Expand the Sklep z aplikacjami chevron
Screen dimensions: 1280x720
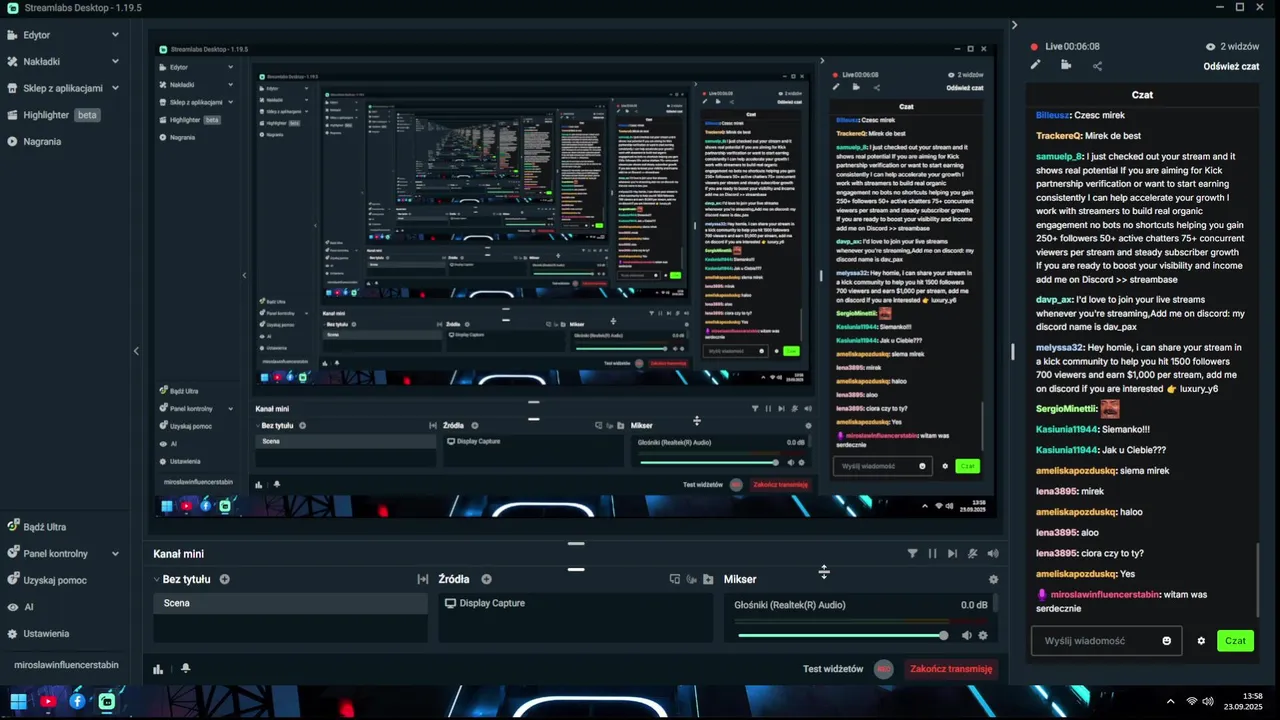pyautogui.click(x=115, y=88)
